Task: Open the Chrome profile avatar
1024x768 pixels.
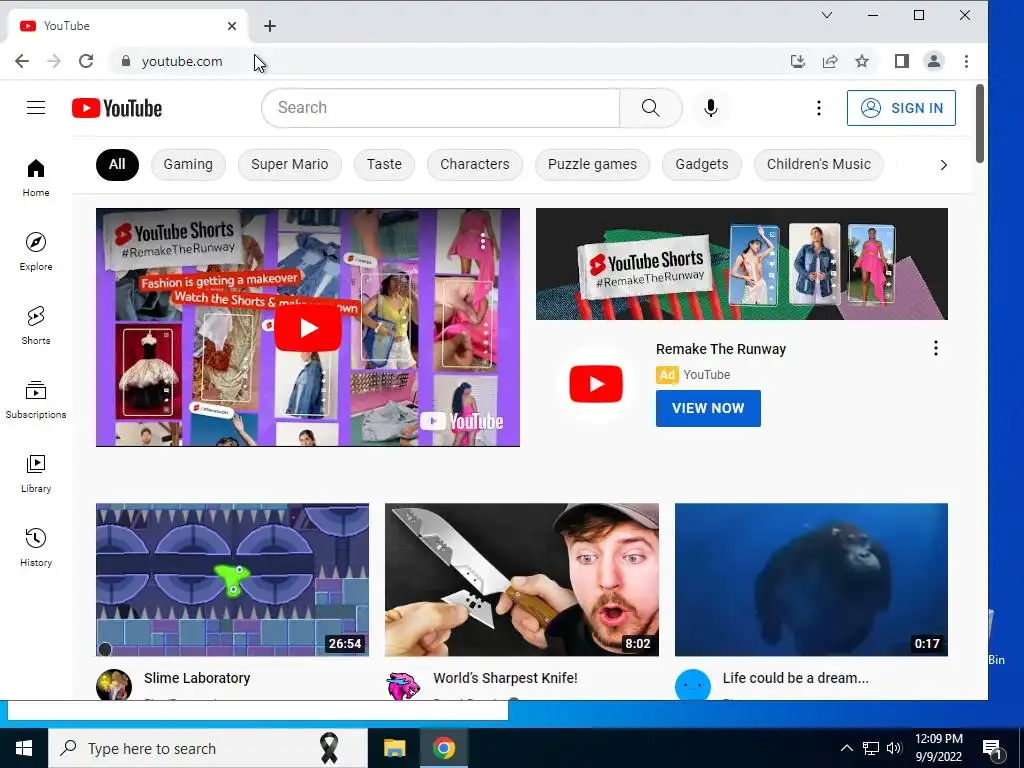Action: pos(934,61)
